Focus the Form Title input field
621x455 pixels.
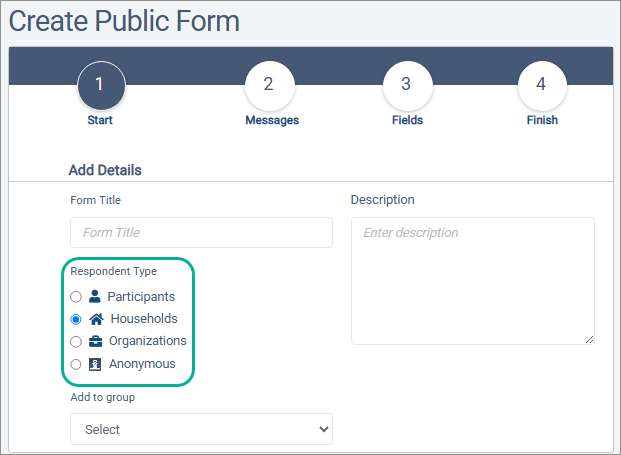pyautogui.click(x=201, y=232)
